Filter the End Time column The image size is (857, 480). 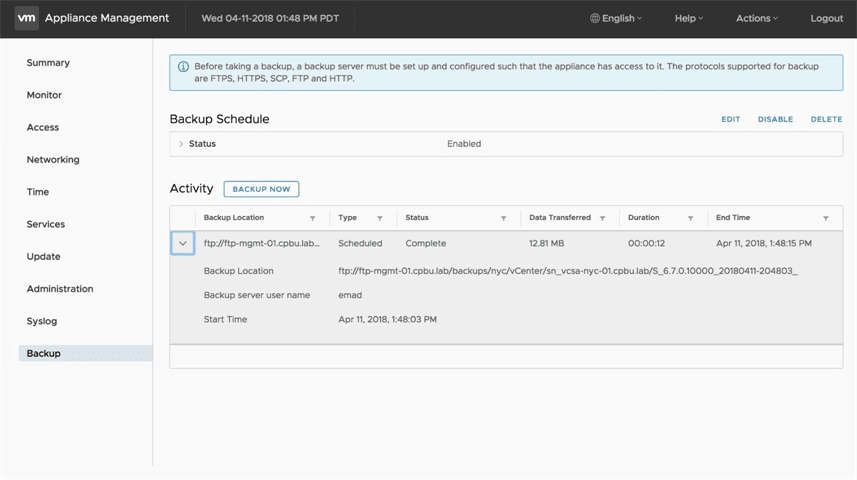pyautogui.click(x=825, y=218)
